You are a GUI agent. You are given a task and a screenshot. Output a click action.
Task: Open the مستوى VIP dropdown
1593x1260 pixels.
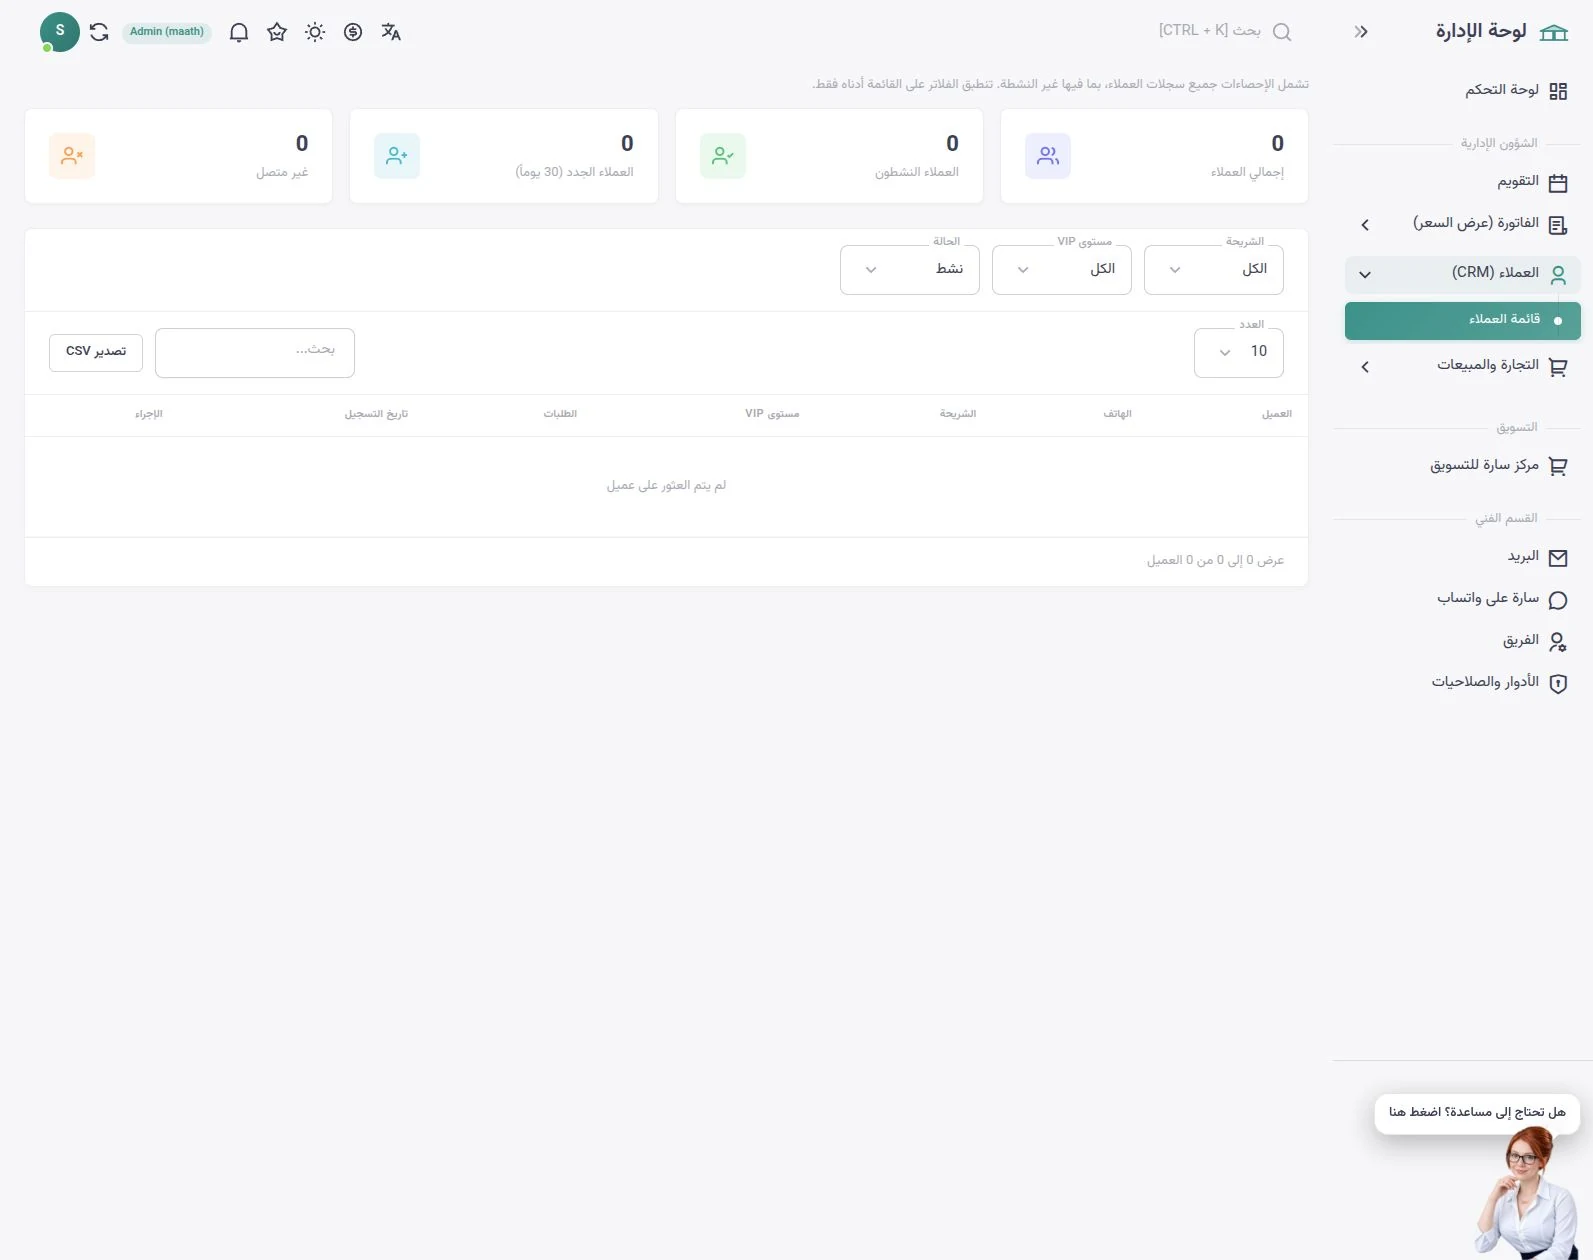click(1062, 270)
